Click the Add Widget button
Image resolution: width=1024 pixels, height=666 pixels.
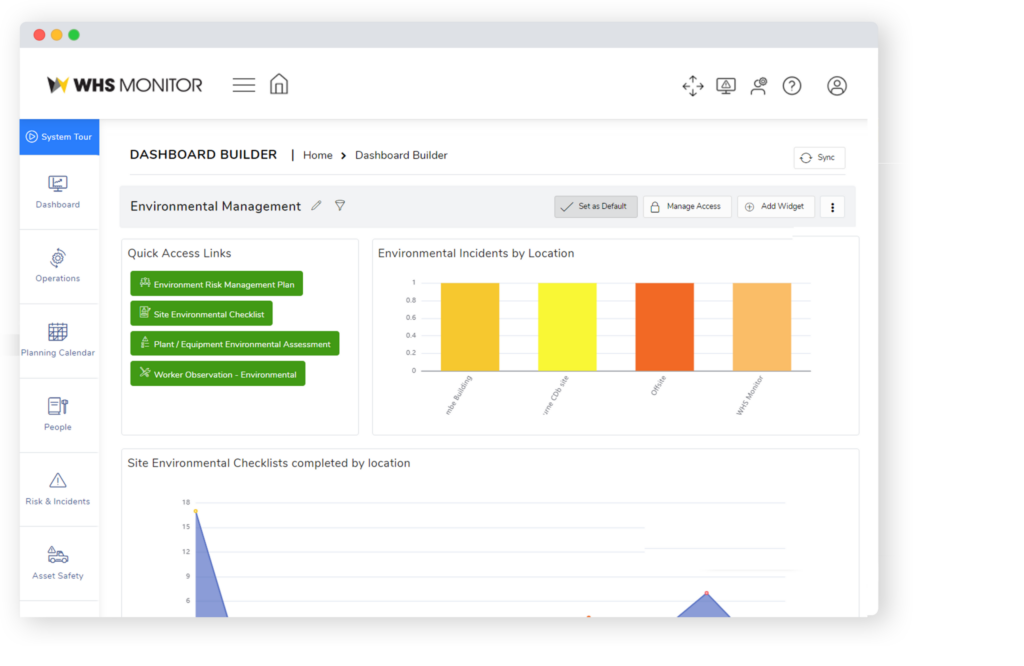point(775,207)
